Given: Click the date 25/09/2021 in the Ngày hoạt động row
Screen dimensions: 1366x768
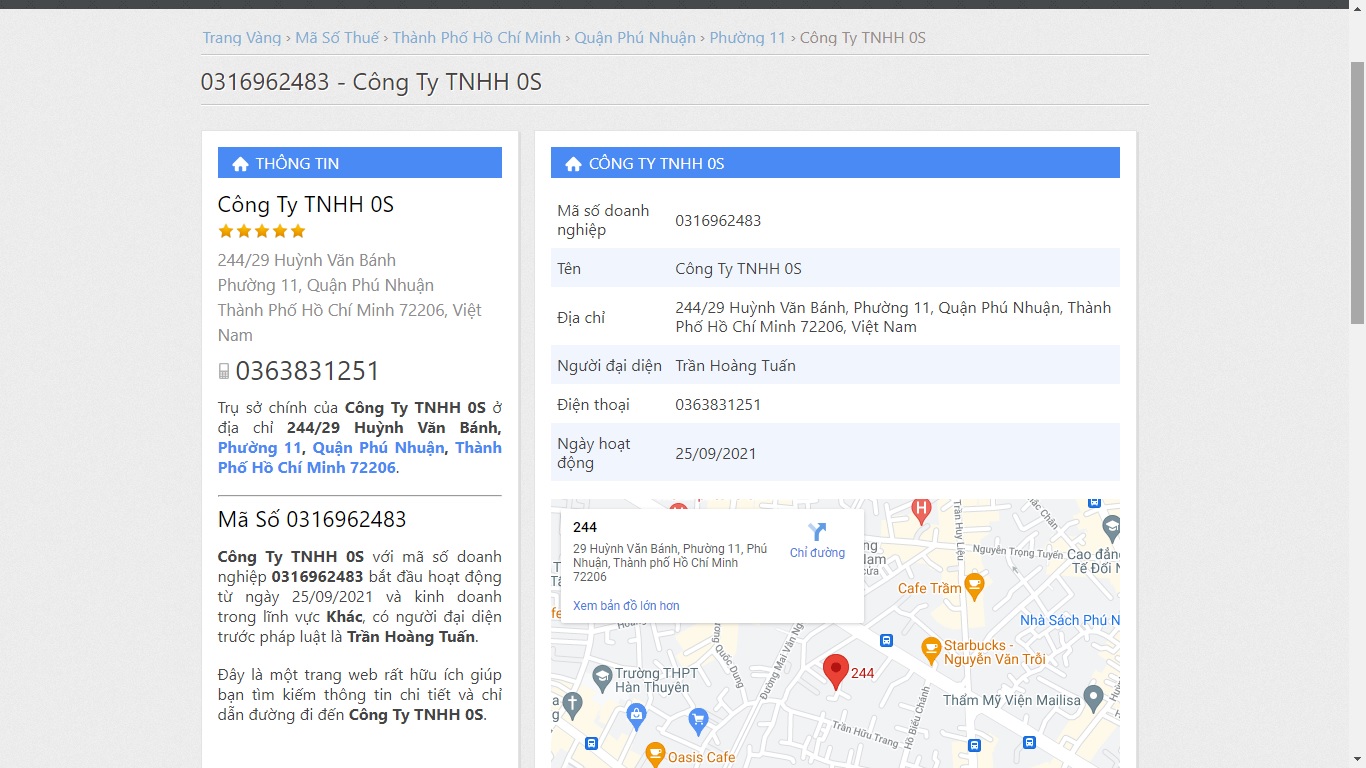Looking at the screenshot, I should coord(716,454).
